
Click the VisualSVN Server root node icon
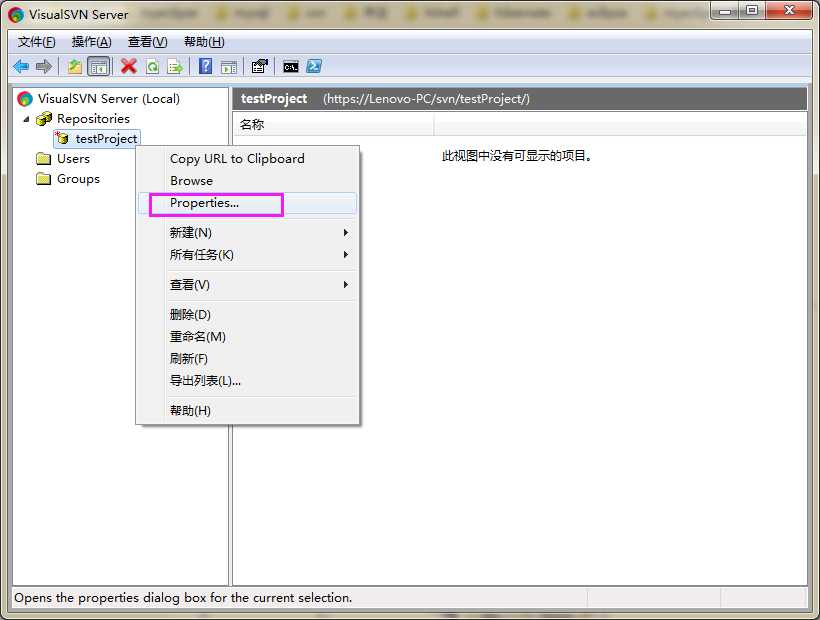[25, 98]
